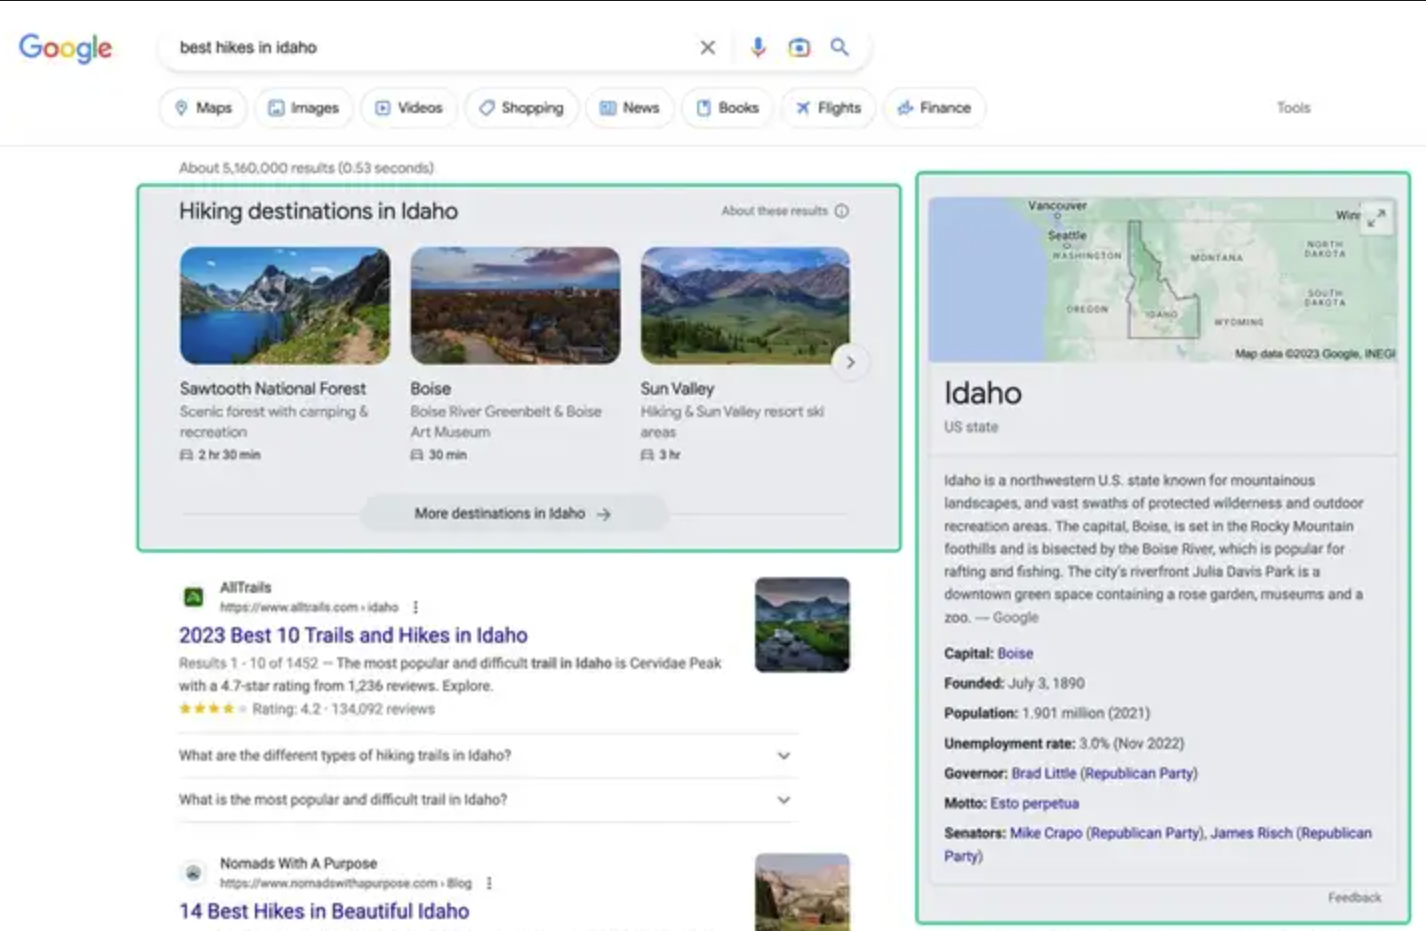
Task: Click the Nomads With A Purpose favicon
Action: [194, 873]
